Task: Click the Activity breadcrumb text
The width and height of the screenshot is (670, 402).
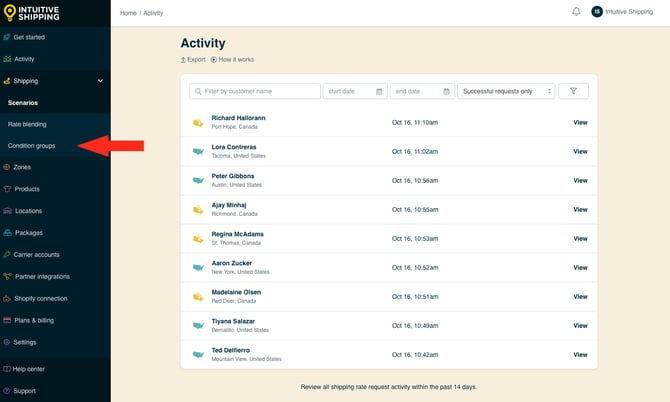Action: (x=153, y=13)
